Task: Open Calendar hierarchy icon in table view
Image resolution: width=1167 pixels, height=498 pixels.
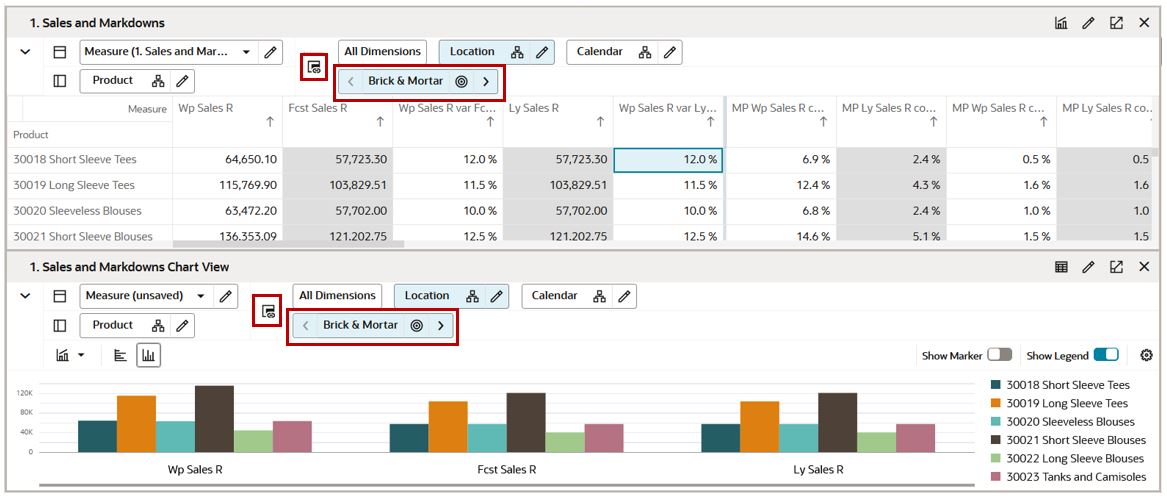Action: [645, 52]
